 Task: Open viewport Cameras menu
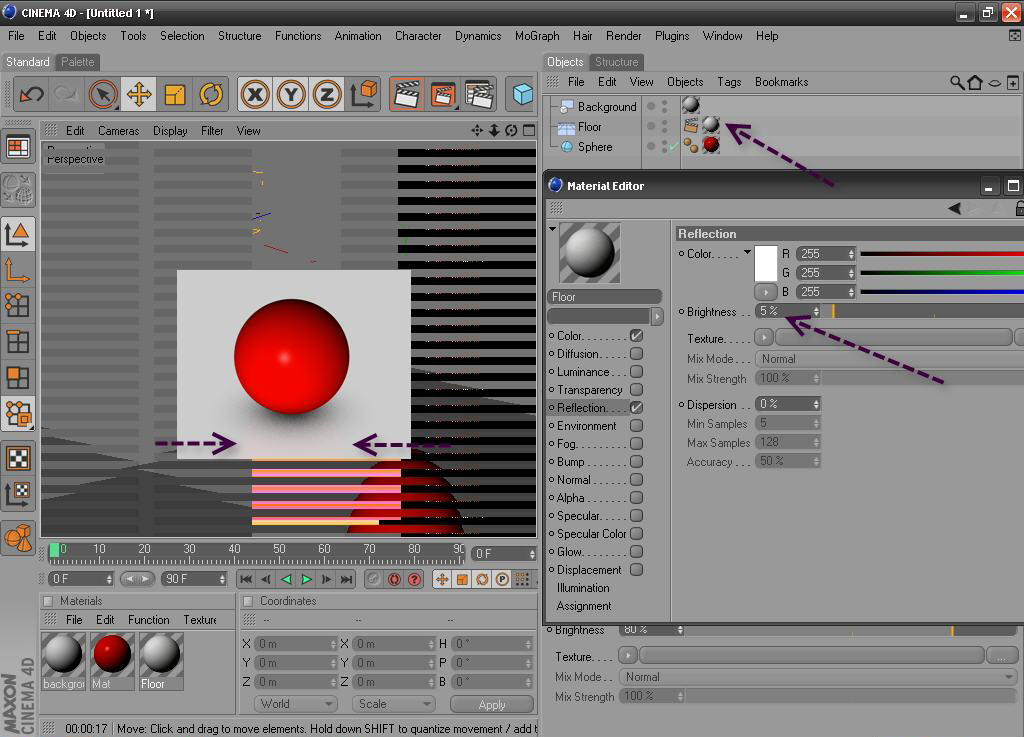pyautogui.click(x=118, y=131)
